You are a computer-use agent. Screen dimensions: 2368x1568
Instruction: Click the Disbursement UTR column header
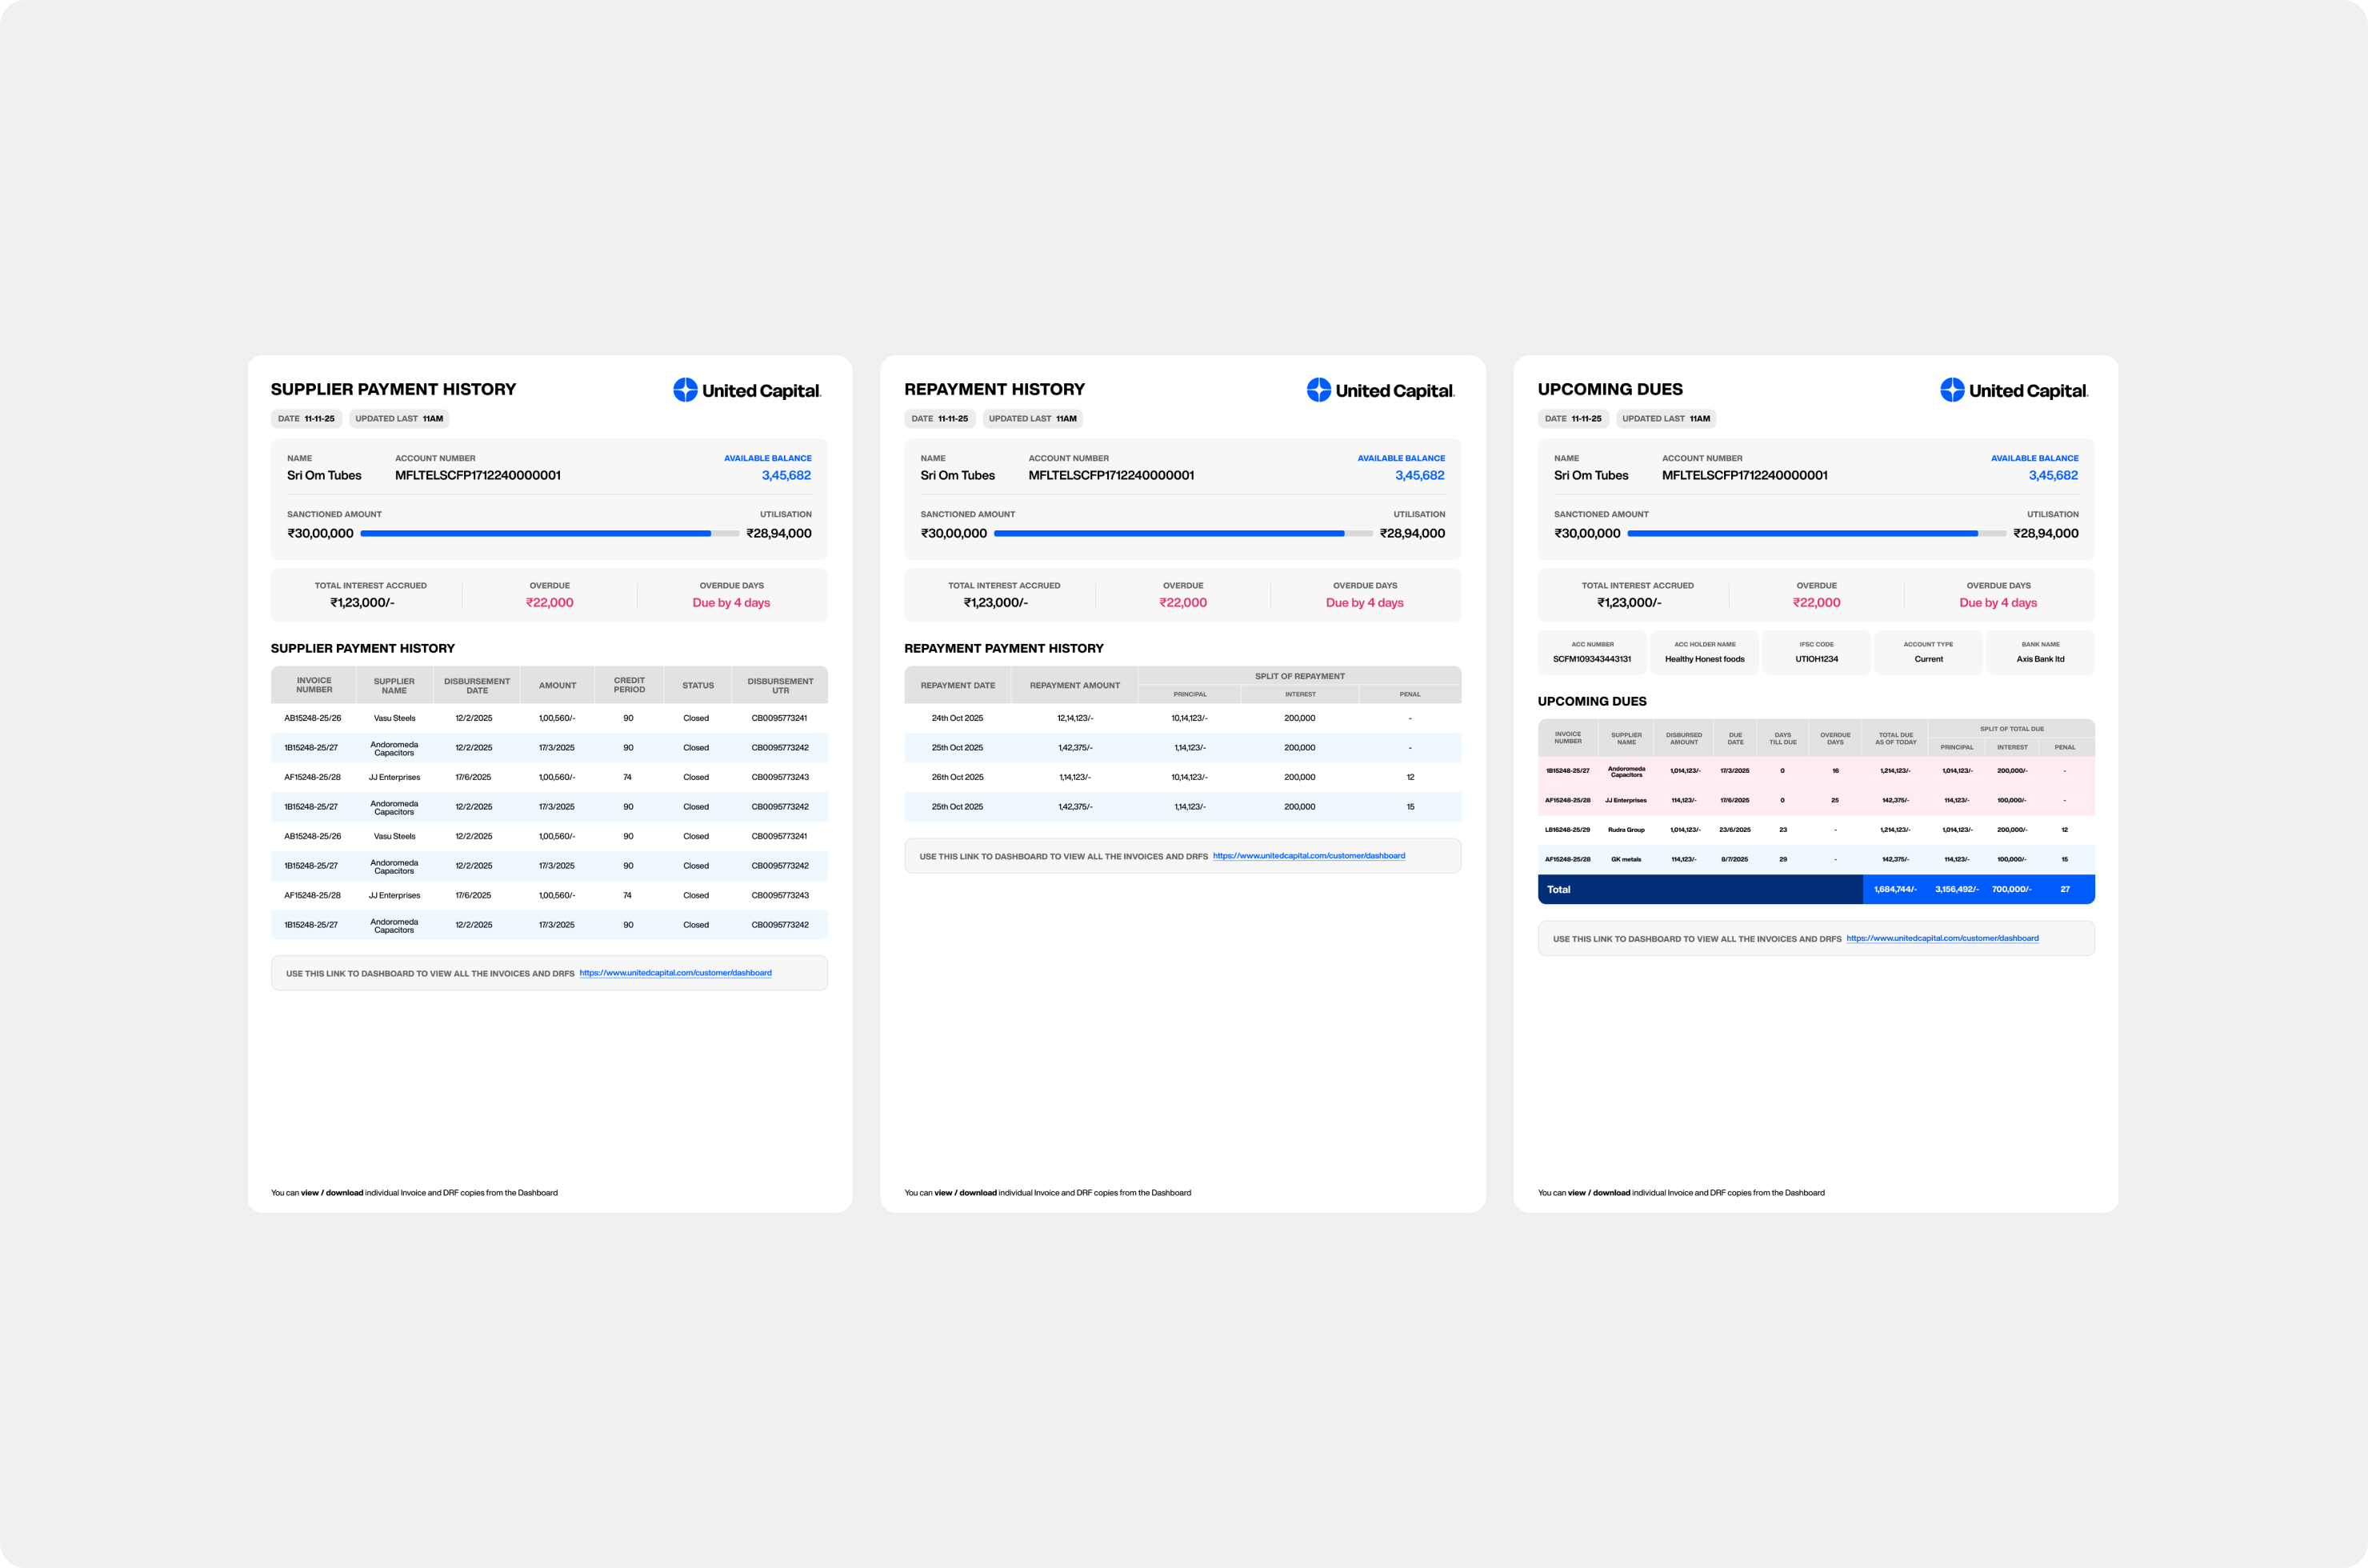click(x=780, y=686)
